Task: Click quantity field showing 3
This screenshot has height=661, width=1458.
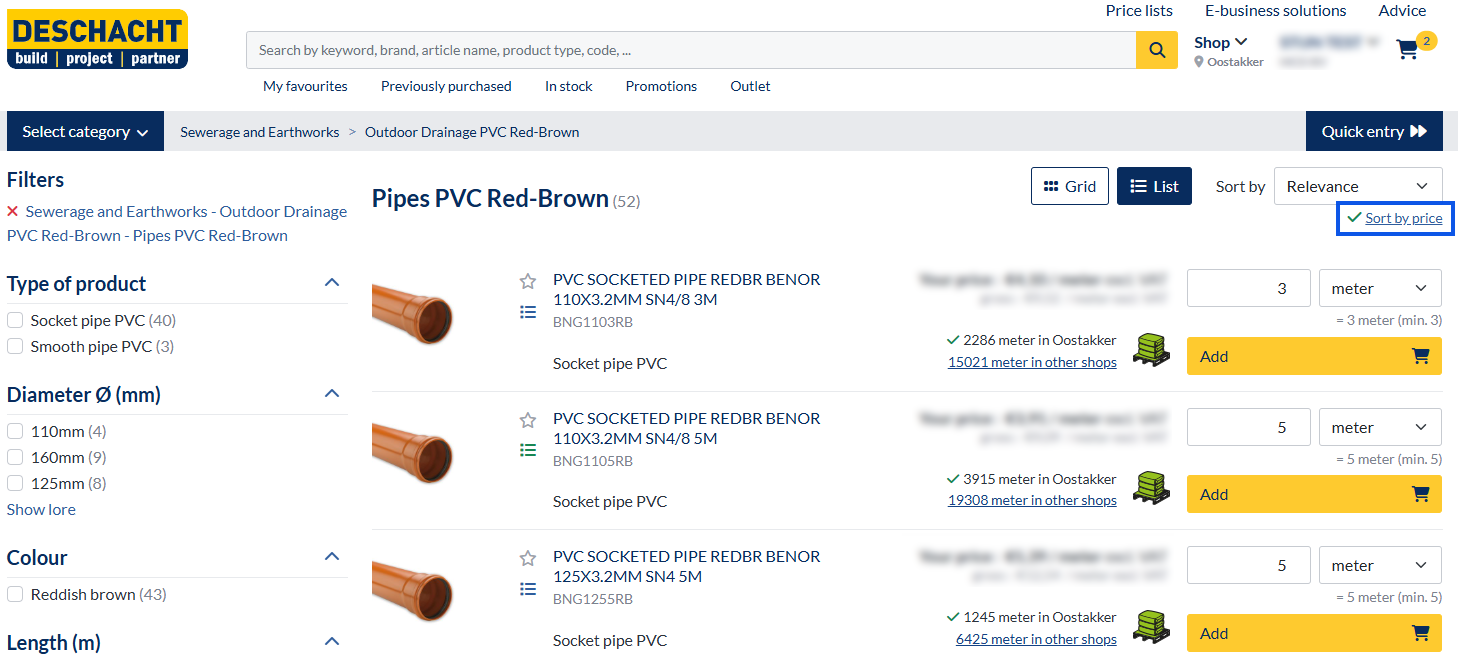Action: pos(1248,288)
